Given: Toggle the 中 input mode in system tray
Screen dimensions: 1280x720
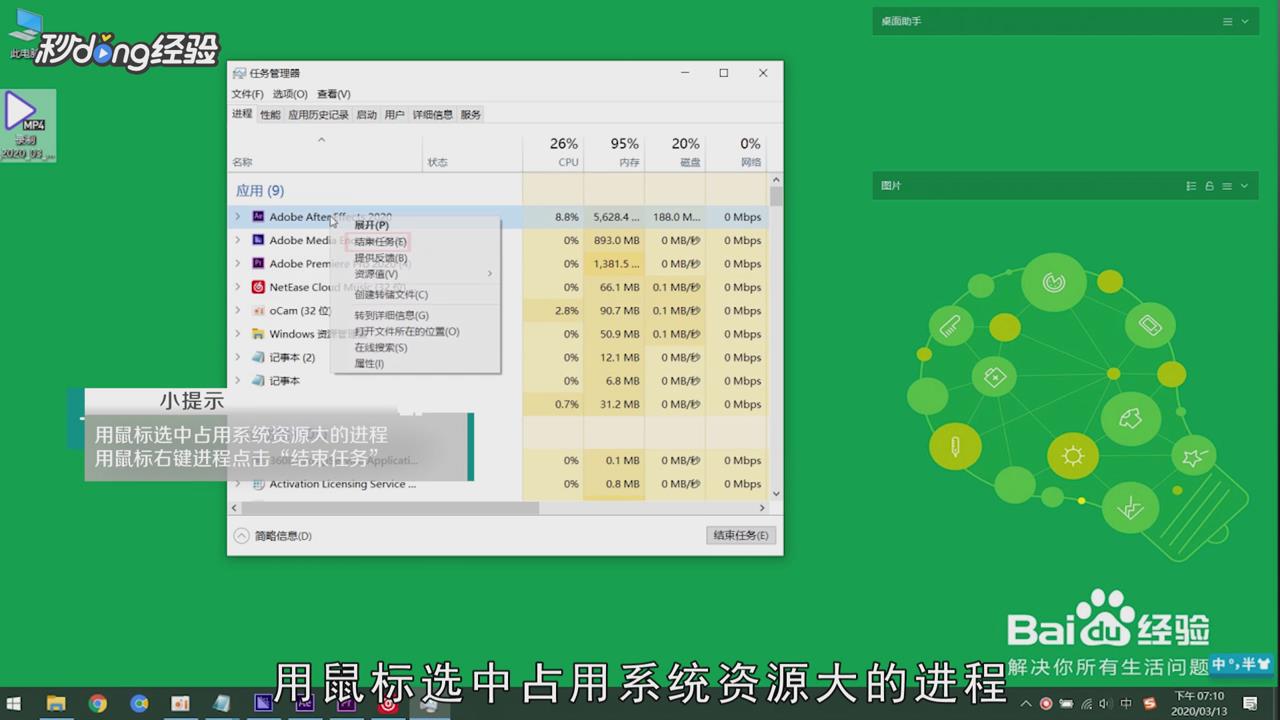Looking at the screenshot, I should pyautogui.click(x=1127, y=704).
